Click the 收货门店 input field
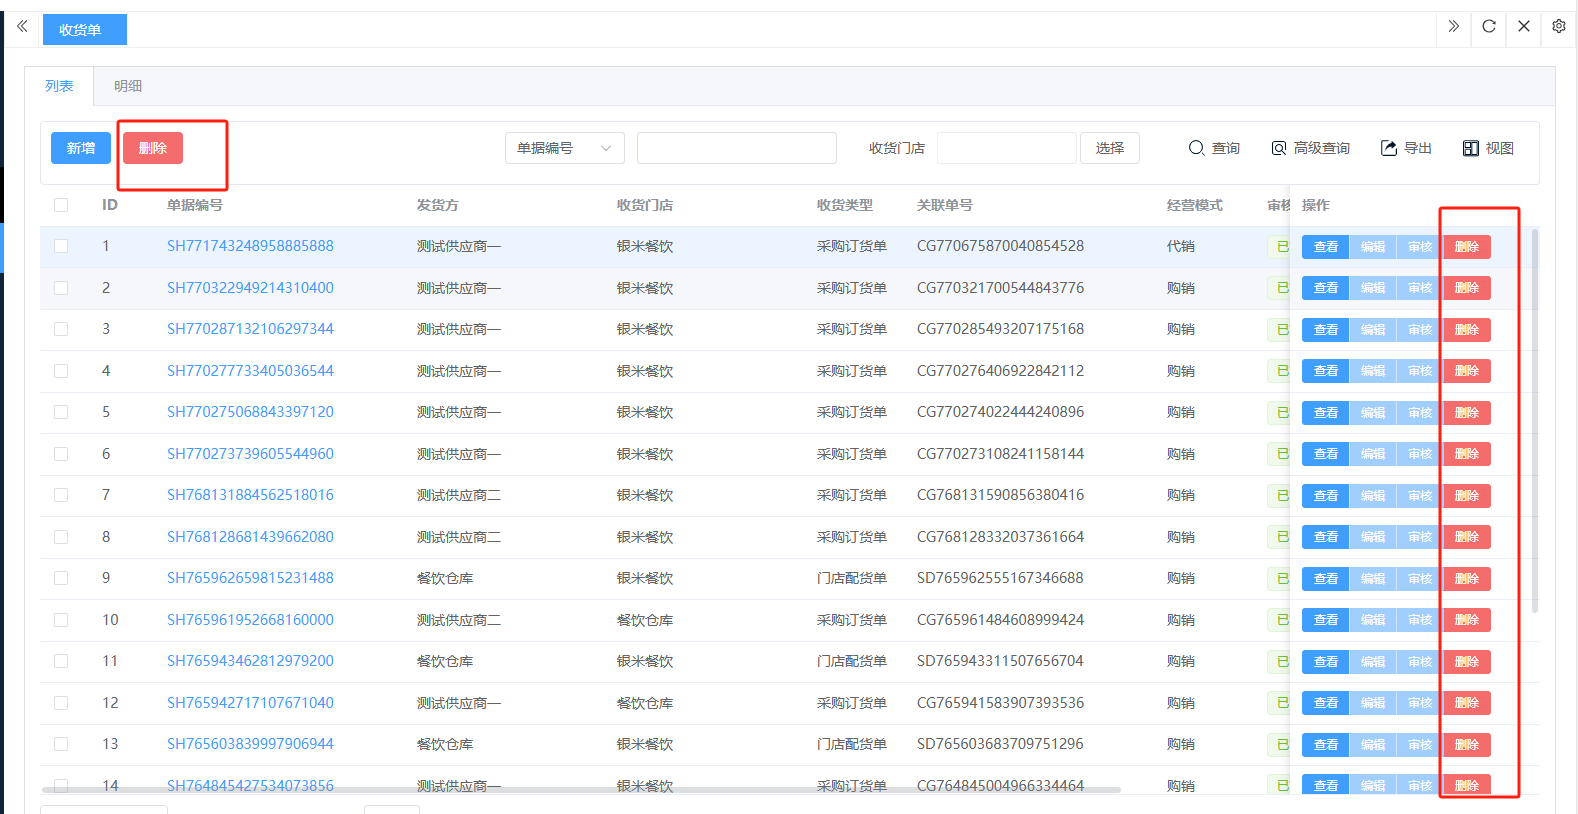The width and height of the screenshot is (1578, 814). (x=1006, y=148)
